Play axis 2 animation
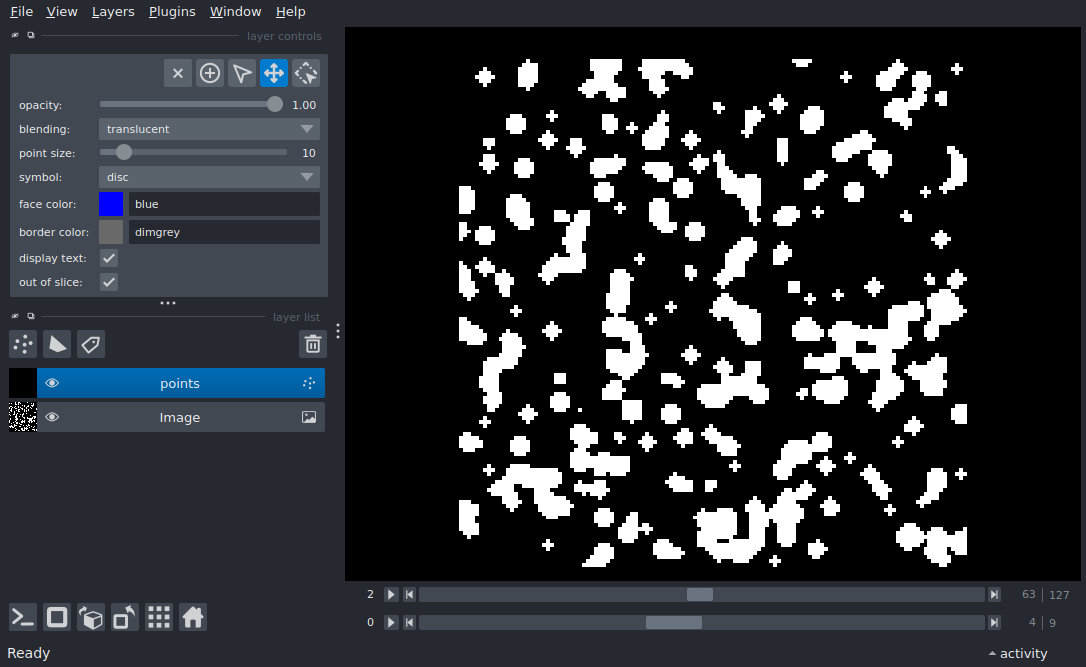This screenshot has height=667, width=1086. [x=391, y=594]
